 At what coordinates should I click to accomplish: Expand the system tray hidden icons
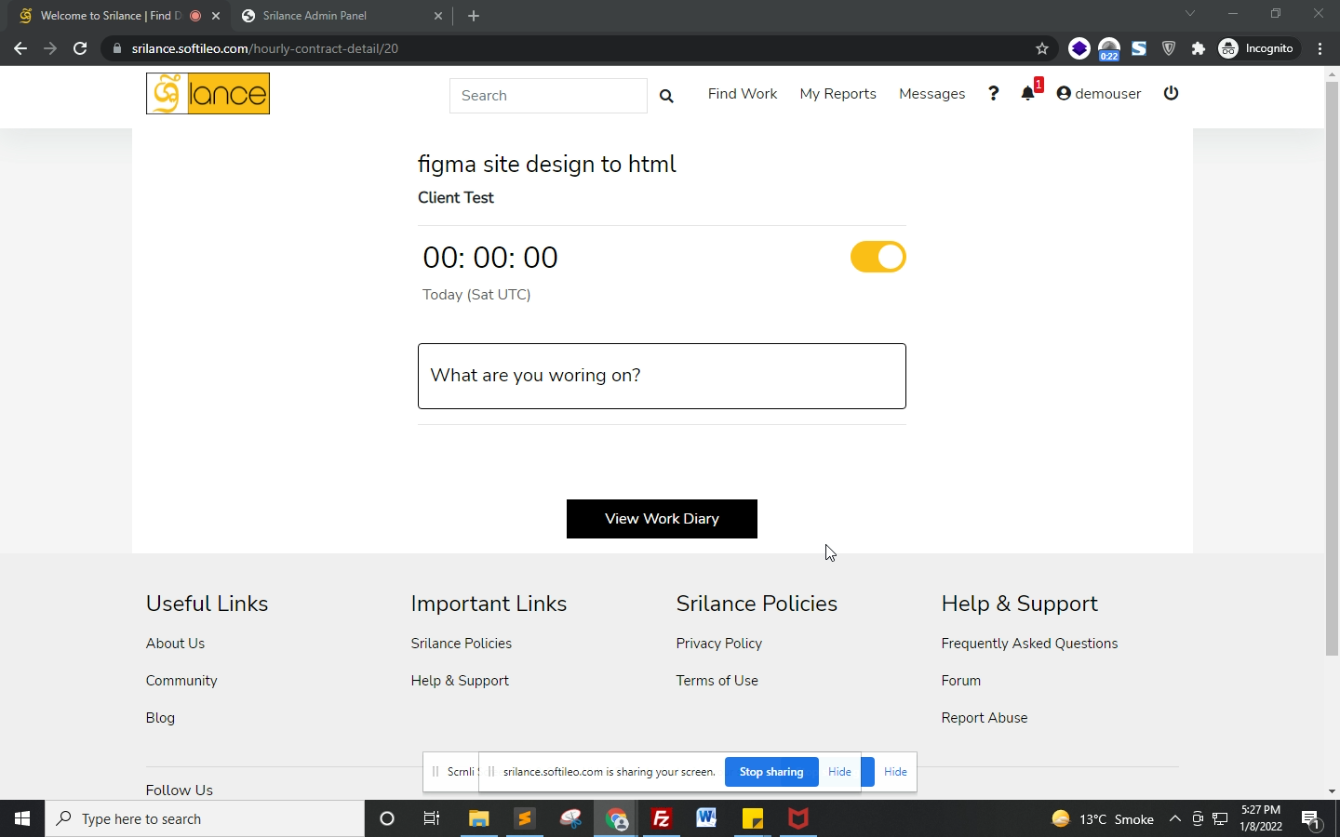(1175, 819)
